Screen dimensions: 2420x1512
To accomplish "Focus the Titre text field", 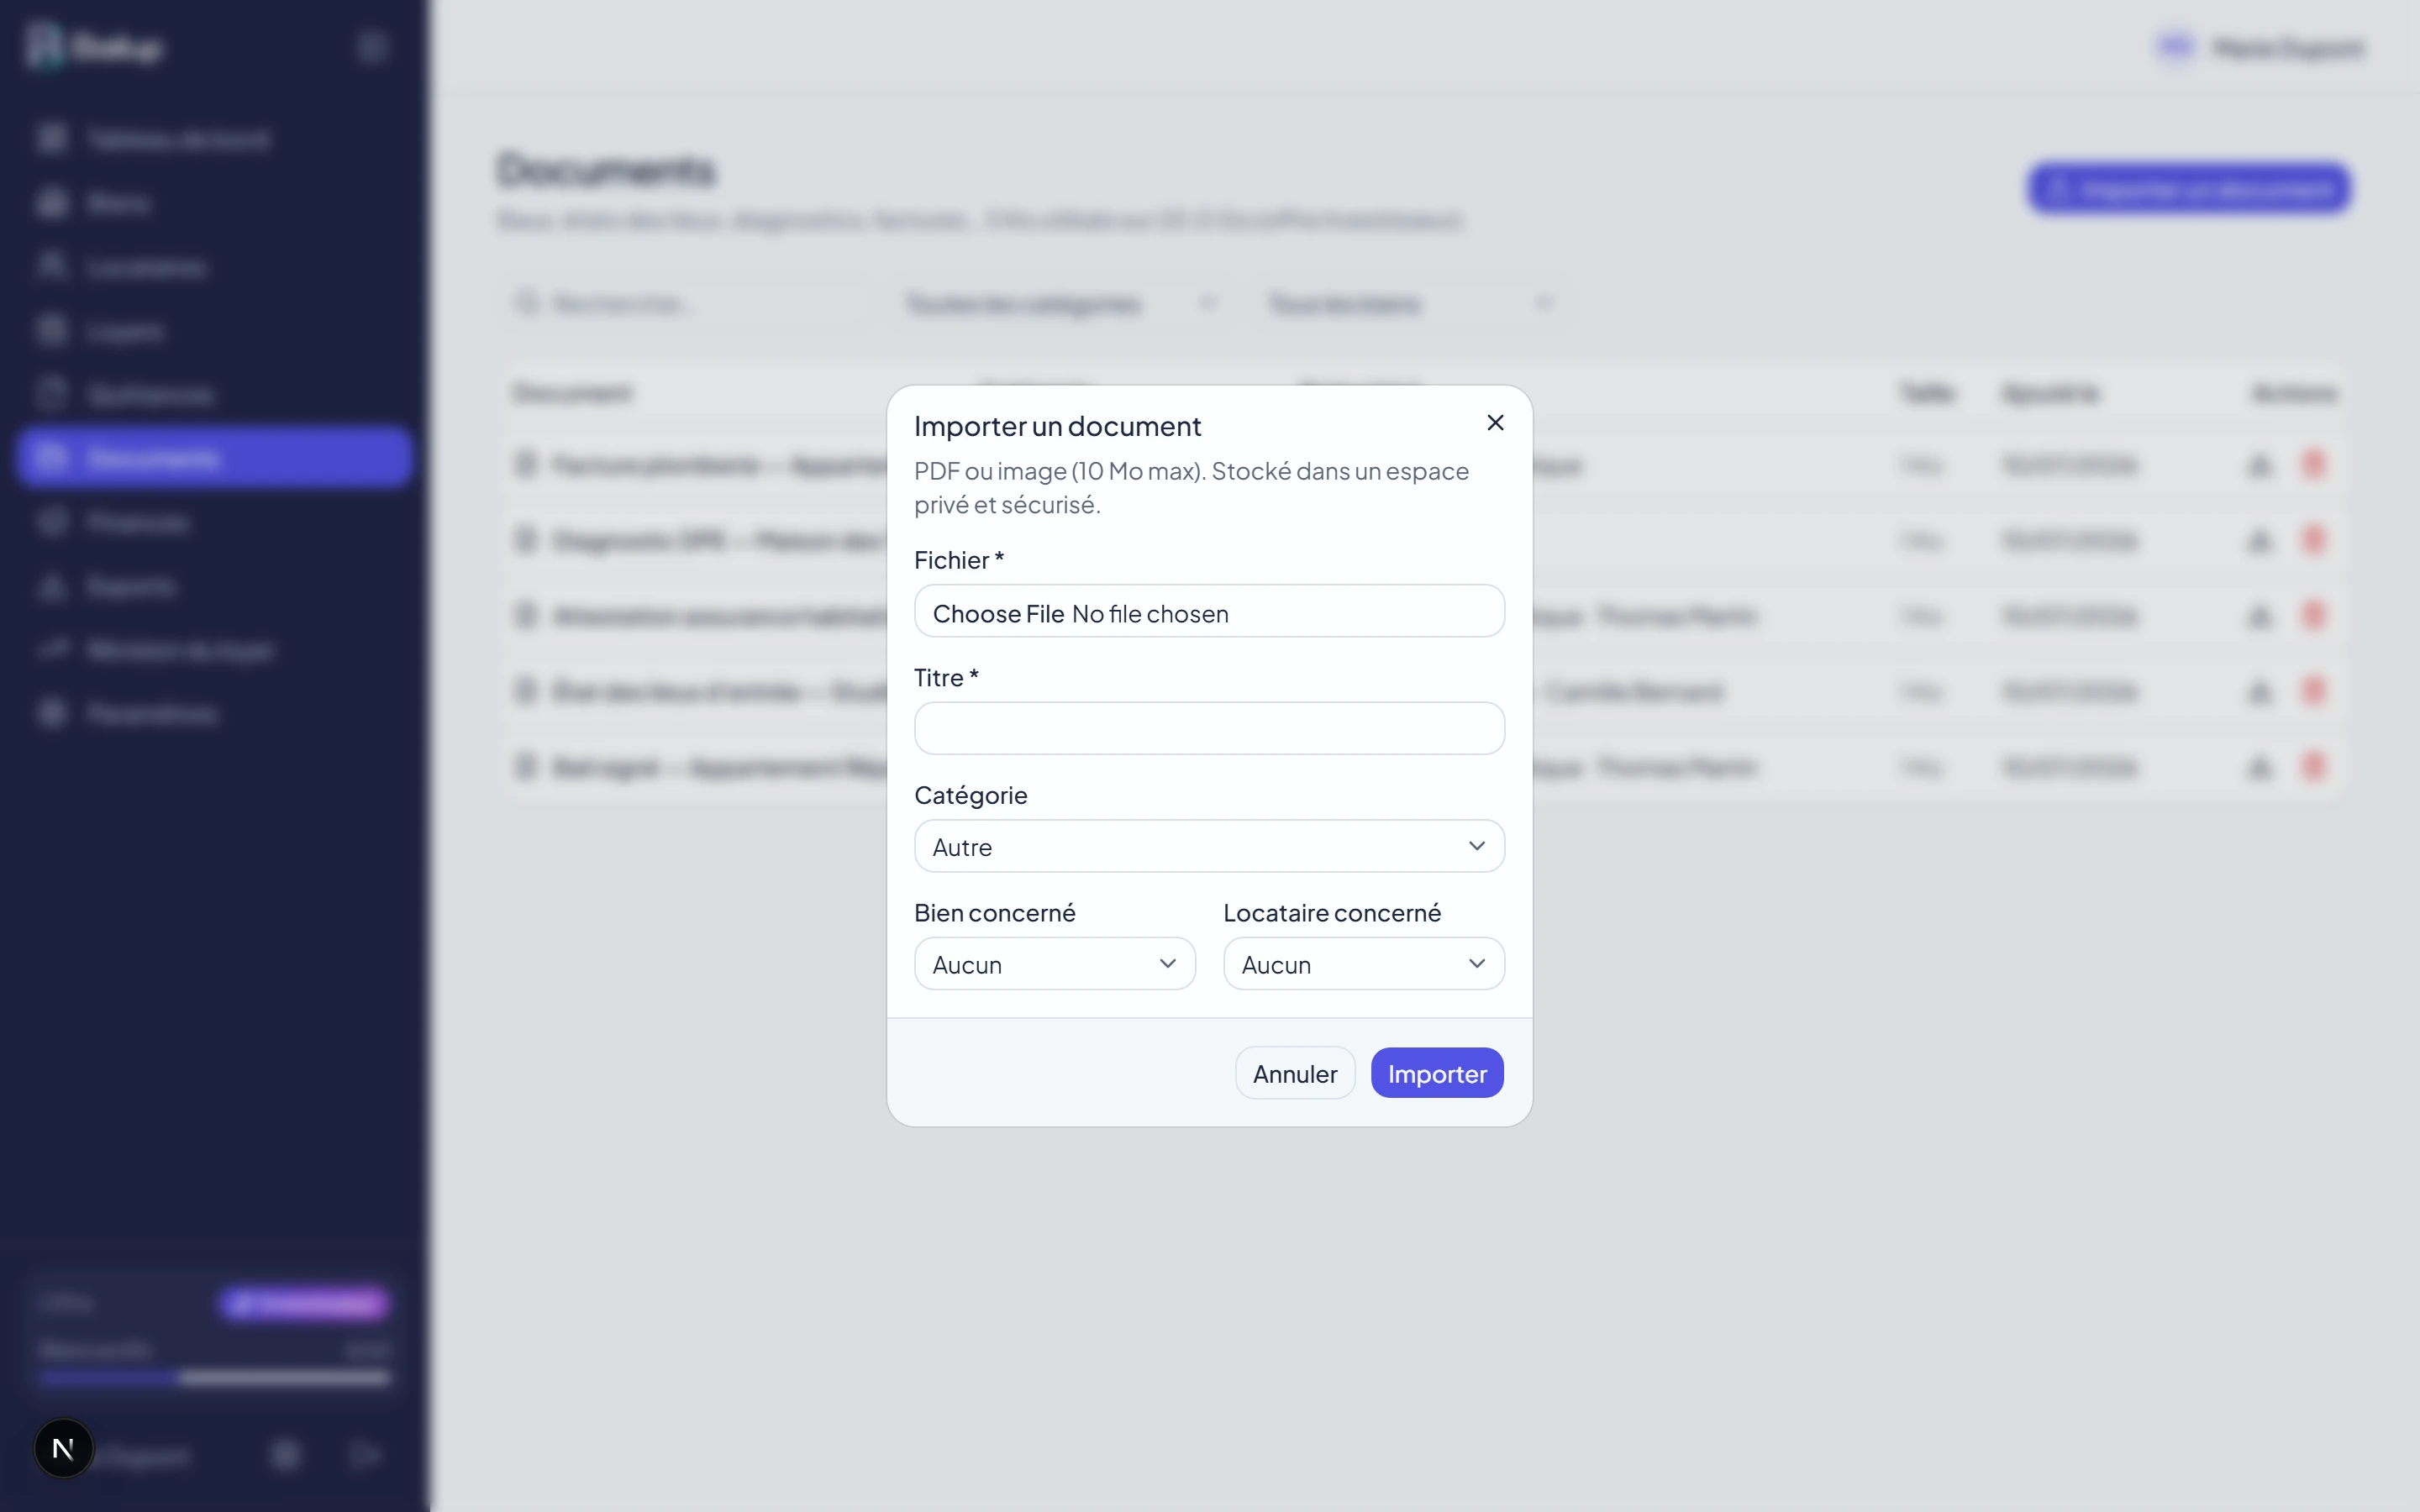I will (x=1209, y=728).
